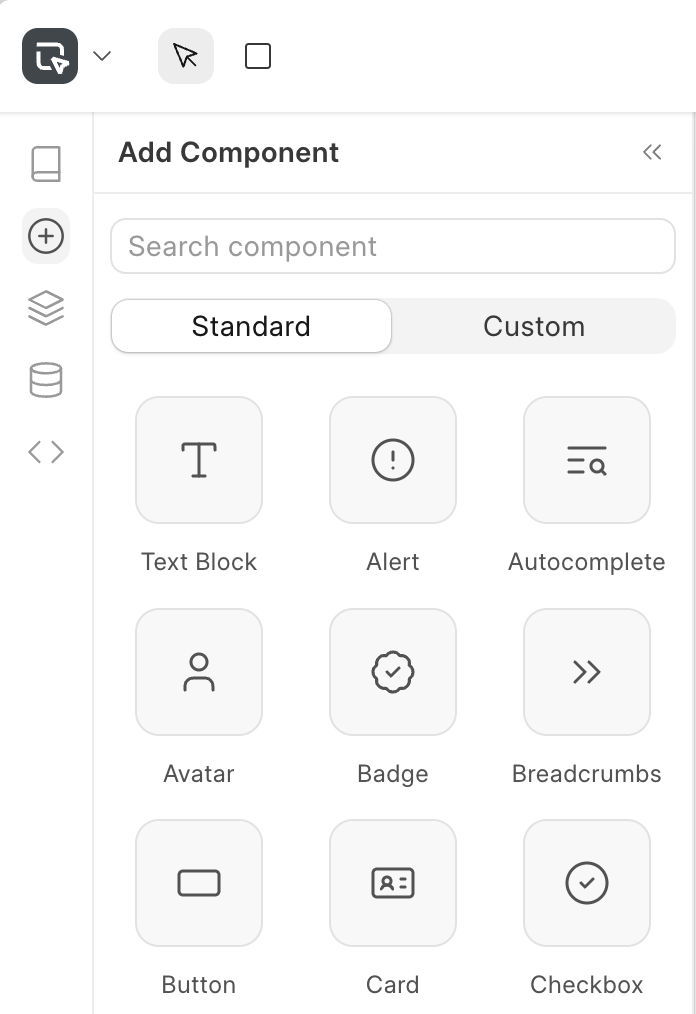Image resolution: width=696 pixels, height=1014 pixels.
Task: Select the Badge component
Action: (x=392, y=672)
